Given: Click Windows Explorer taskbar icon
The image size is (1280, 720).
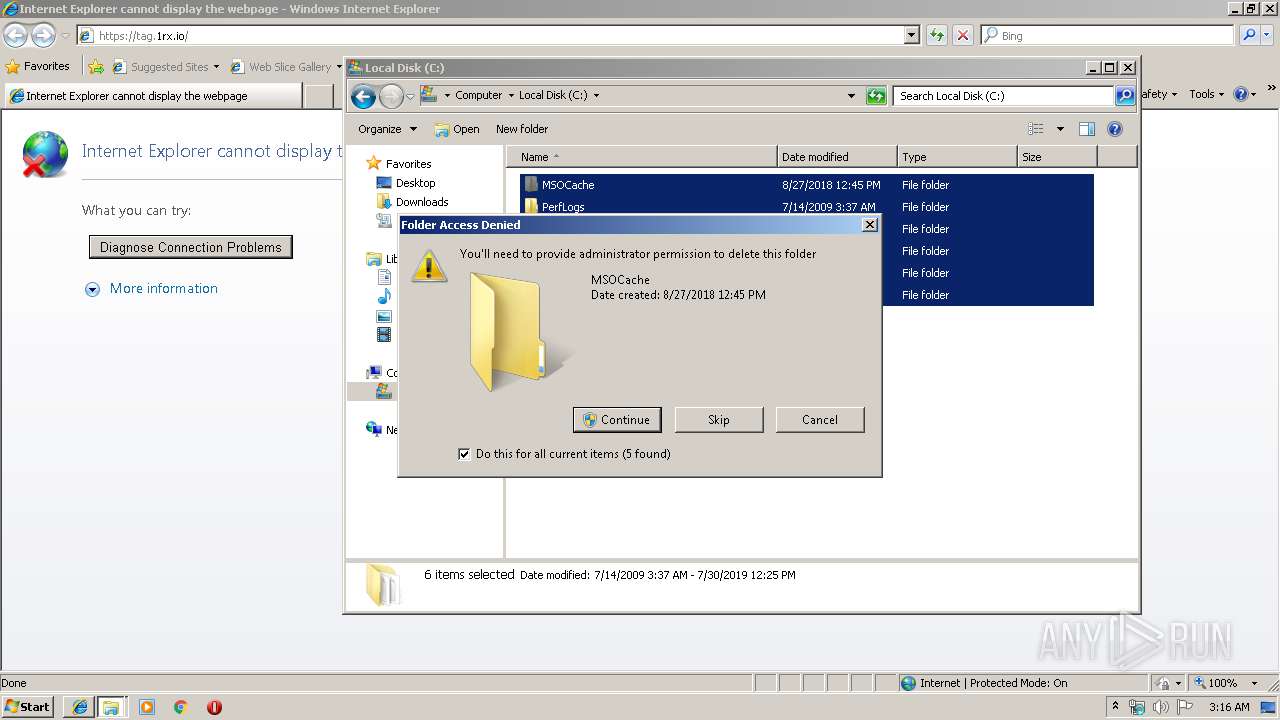Looking at the screenshot, I should [x=111, y=707].
